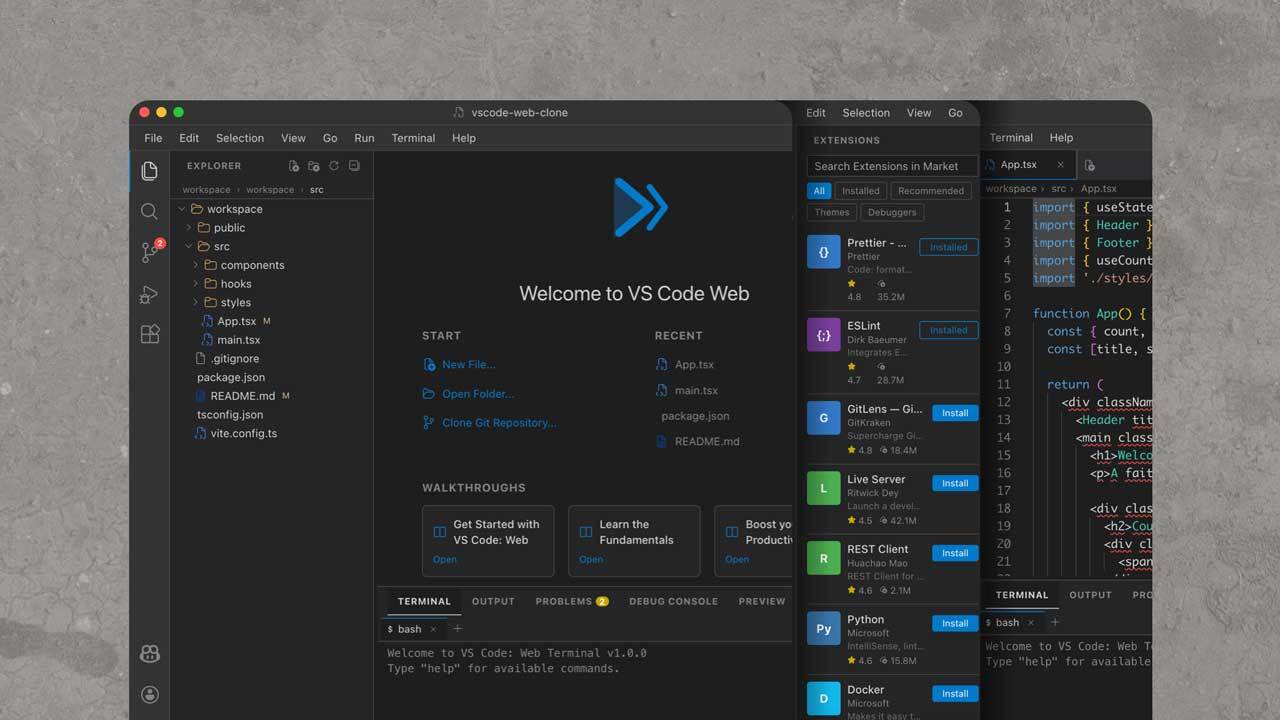1280x720 pixels.
Task: Install the Python extension
Action: click(x=955, y=623)
